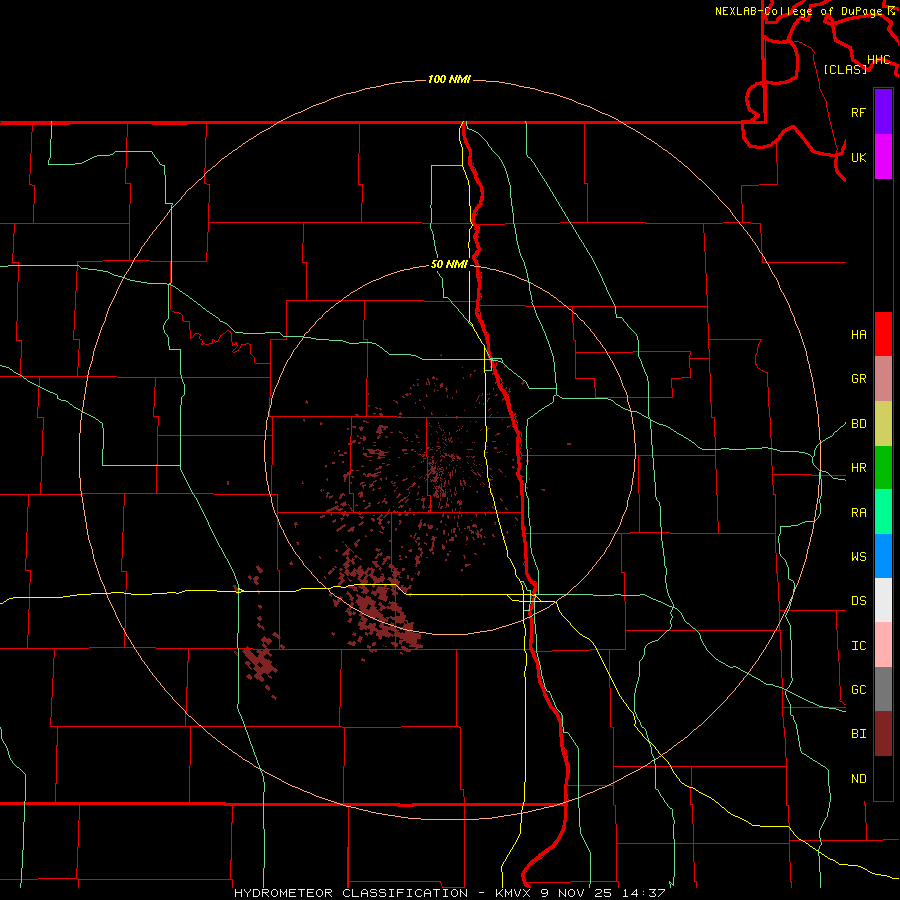Image resolution: width=900 pixels, height=900 pixels.
Task: Click the HR legend label
Action: tap(858, 468)
